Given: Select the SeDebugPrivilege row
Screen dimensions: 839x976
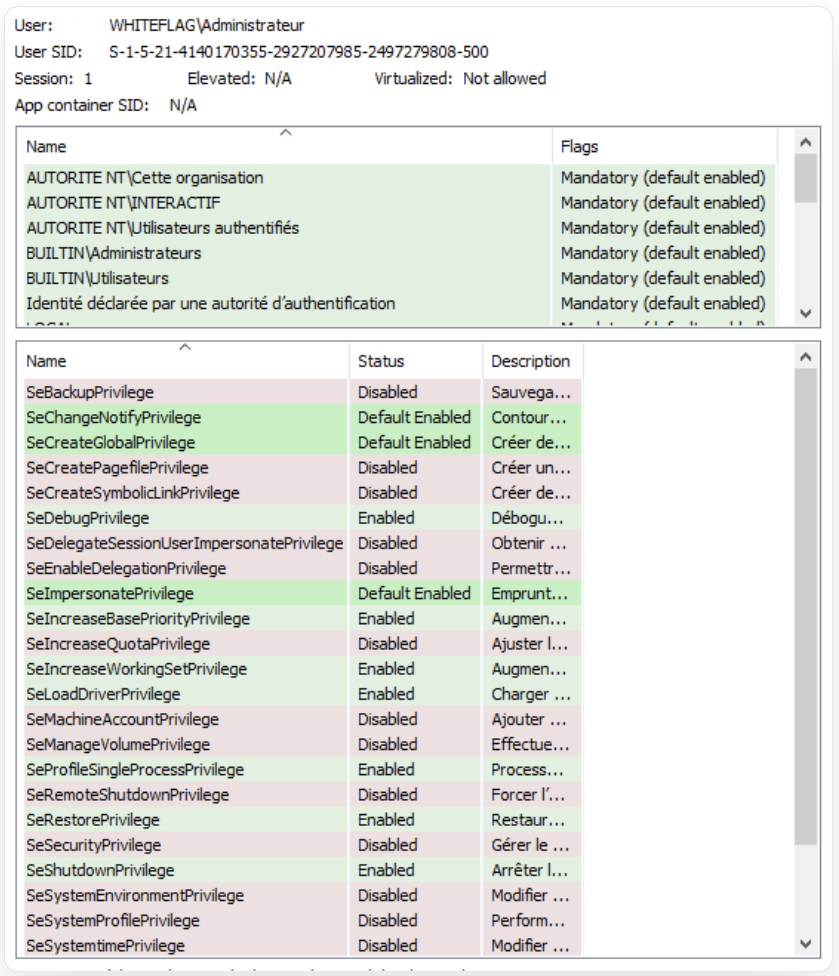Looking at the screenshot, I should point(88,518).
